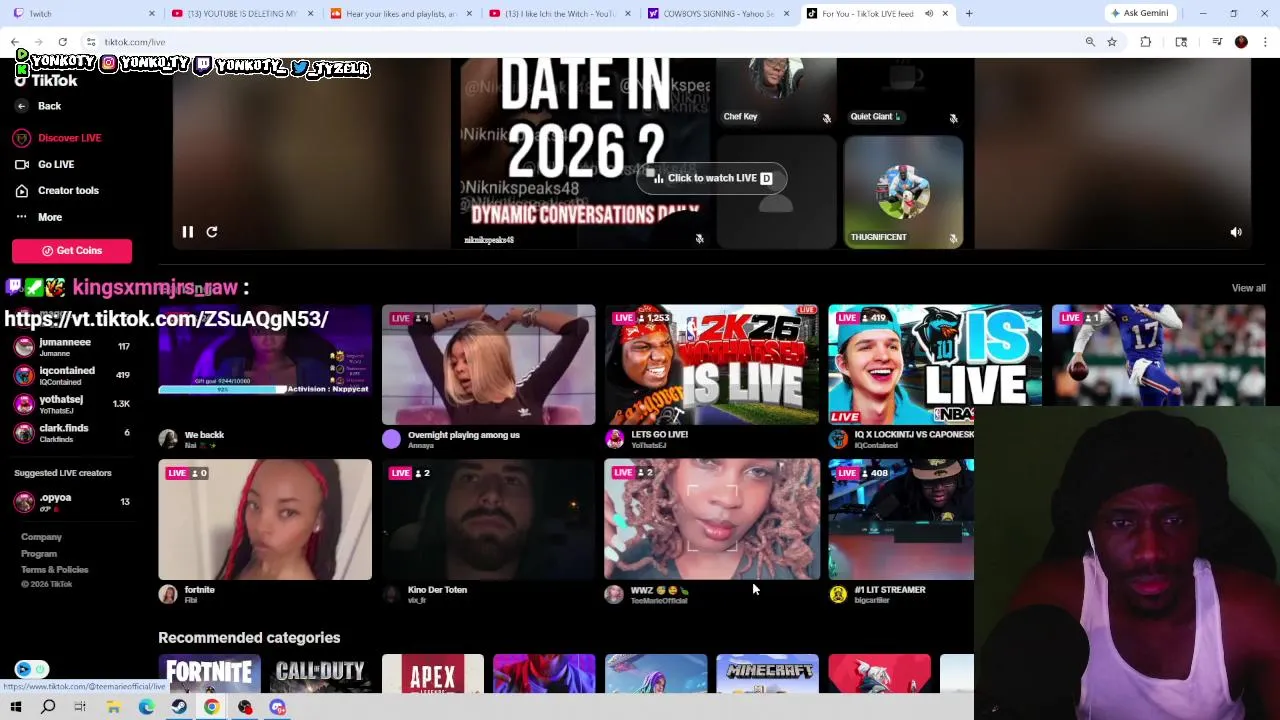Image resolution: width=1280 pixels, height=720 pixels.
Task: Select the Apex Legends category tile
Action: (x=432, y=673)
